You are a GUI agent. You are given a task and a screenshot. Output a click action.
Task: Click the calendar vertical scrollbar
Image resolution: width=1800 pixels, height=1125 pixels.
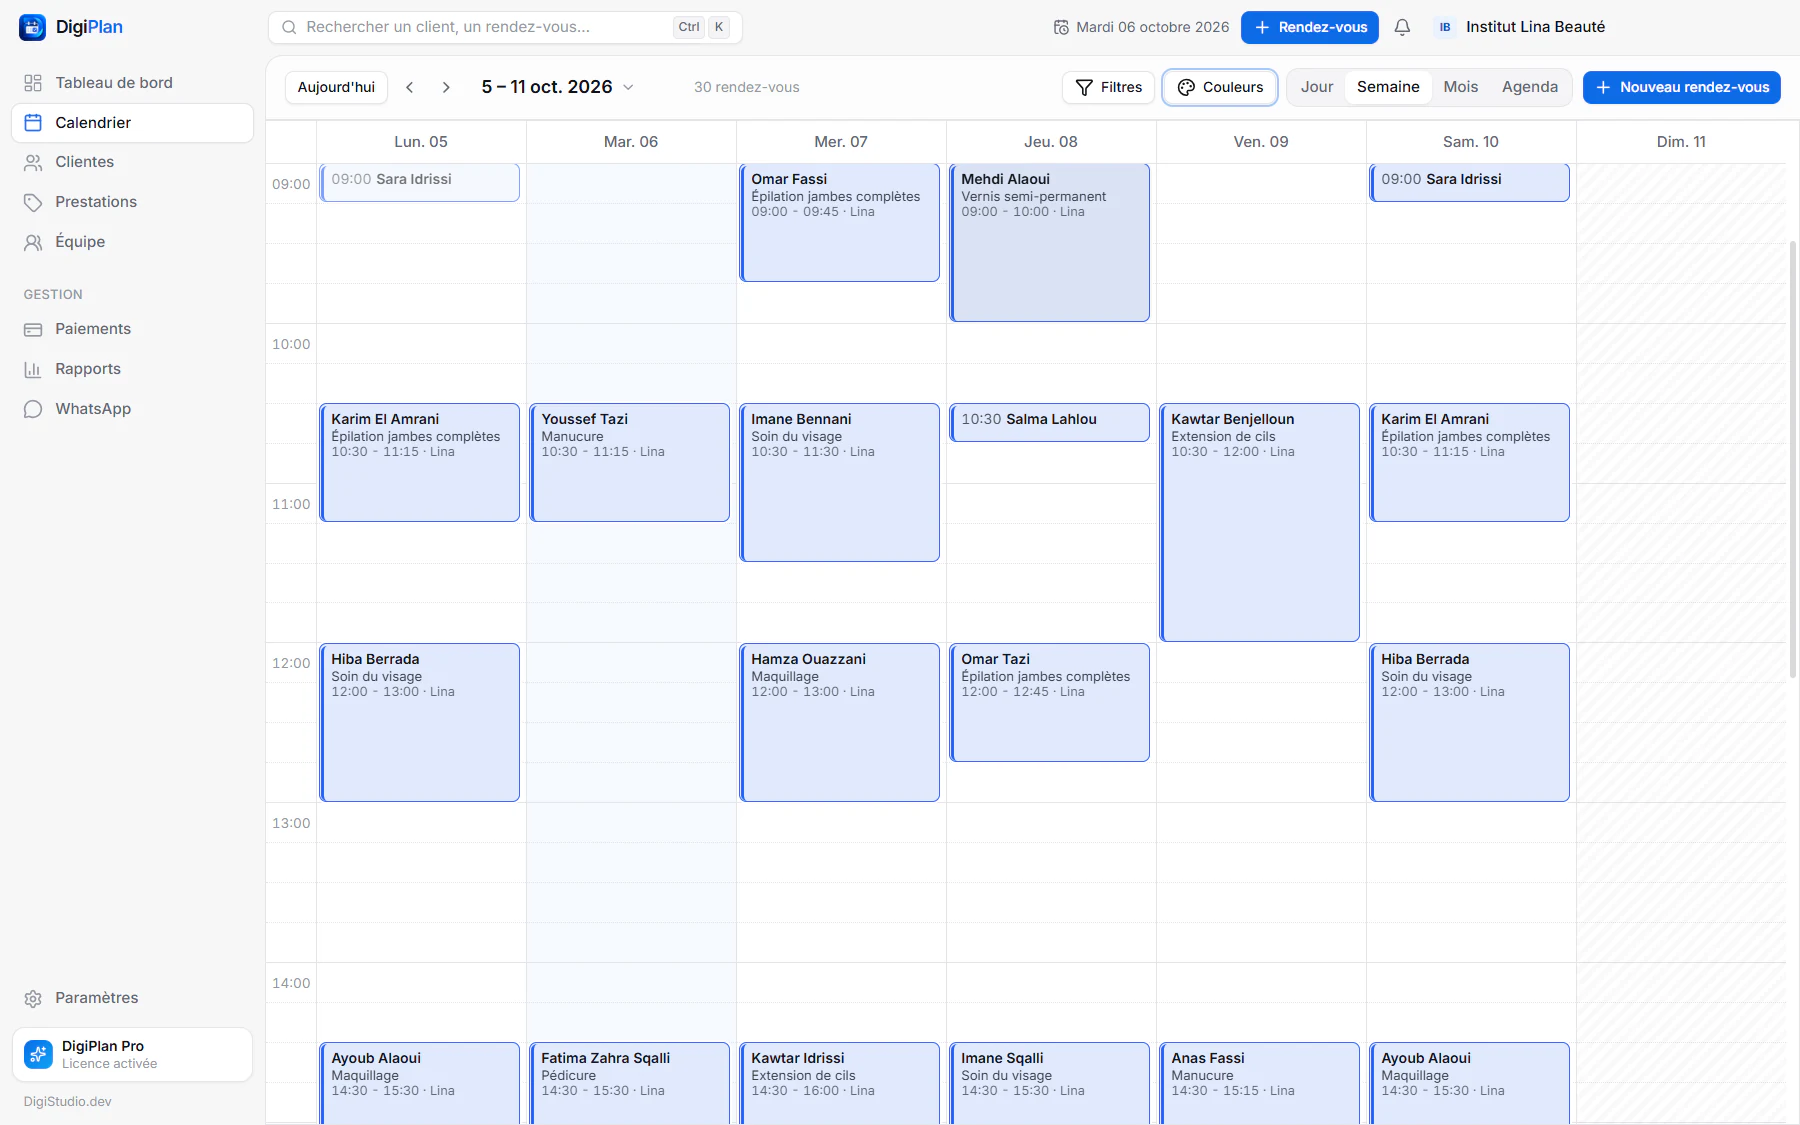point(1793,460)
